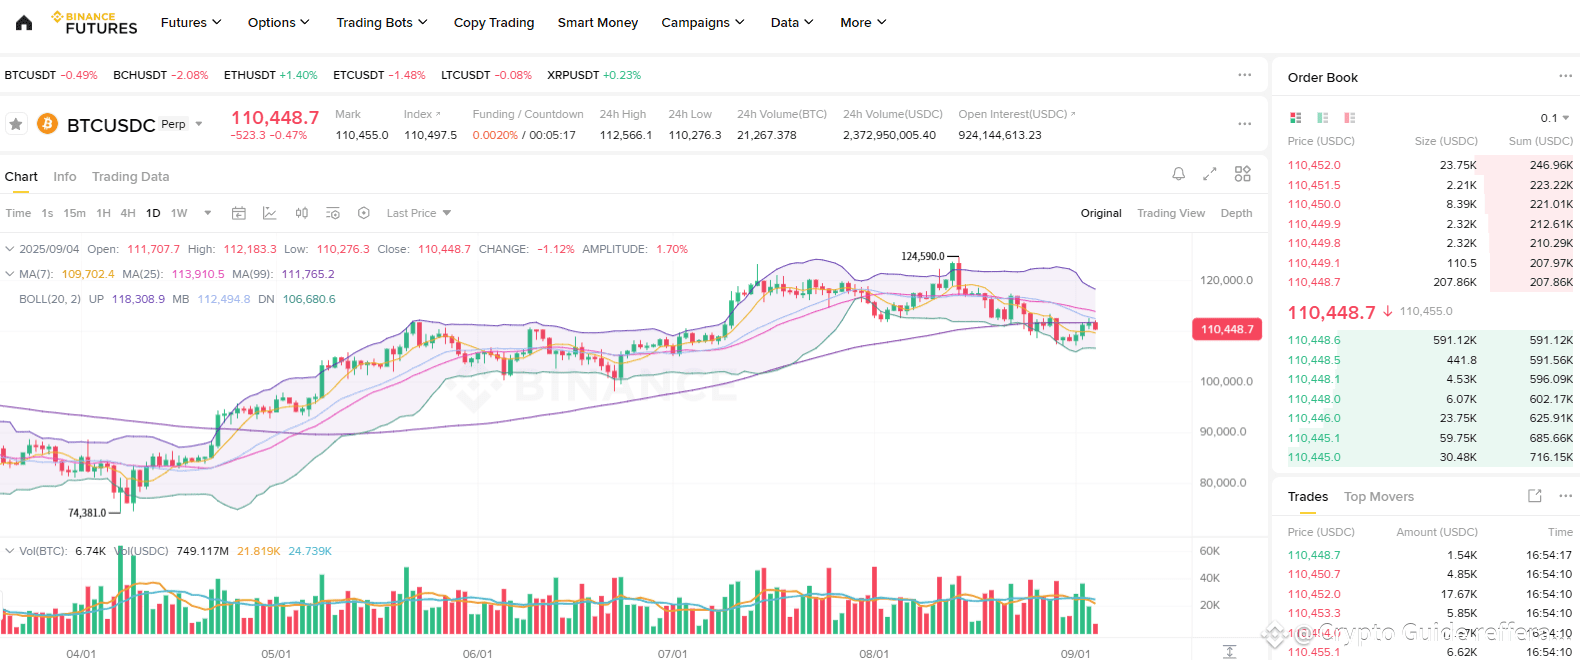Open the technical indicators line chart icon
Viewport: 1580px width, 660px height.
tap(270, 213)
